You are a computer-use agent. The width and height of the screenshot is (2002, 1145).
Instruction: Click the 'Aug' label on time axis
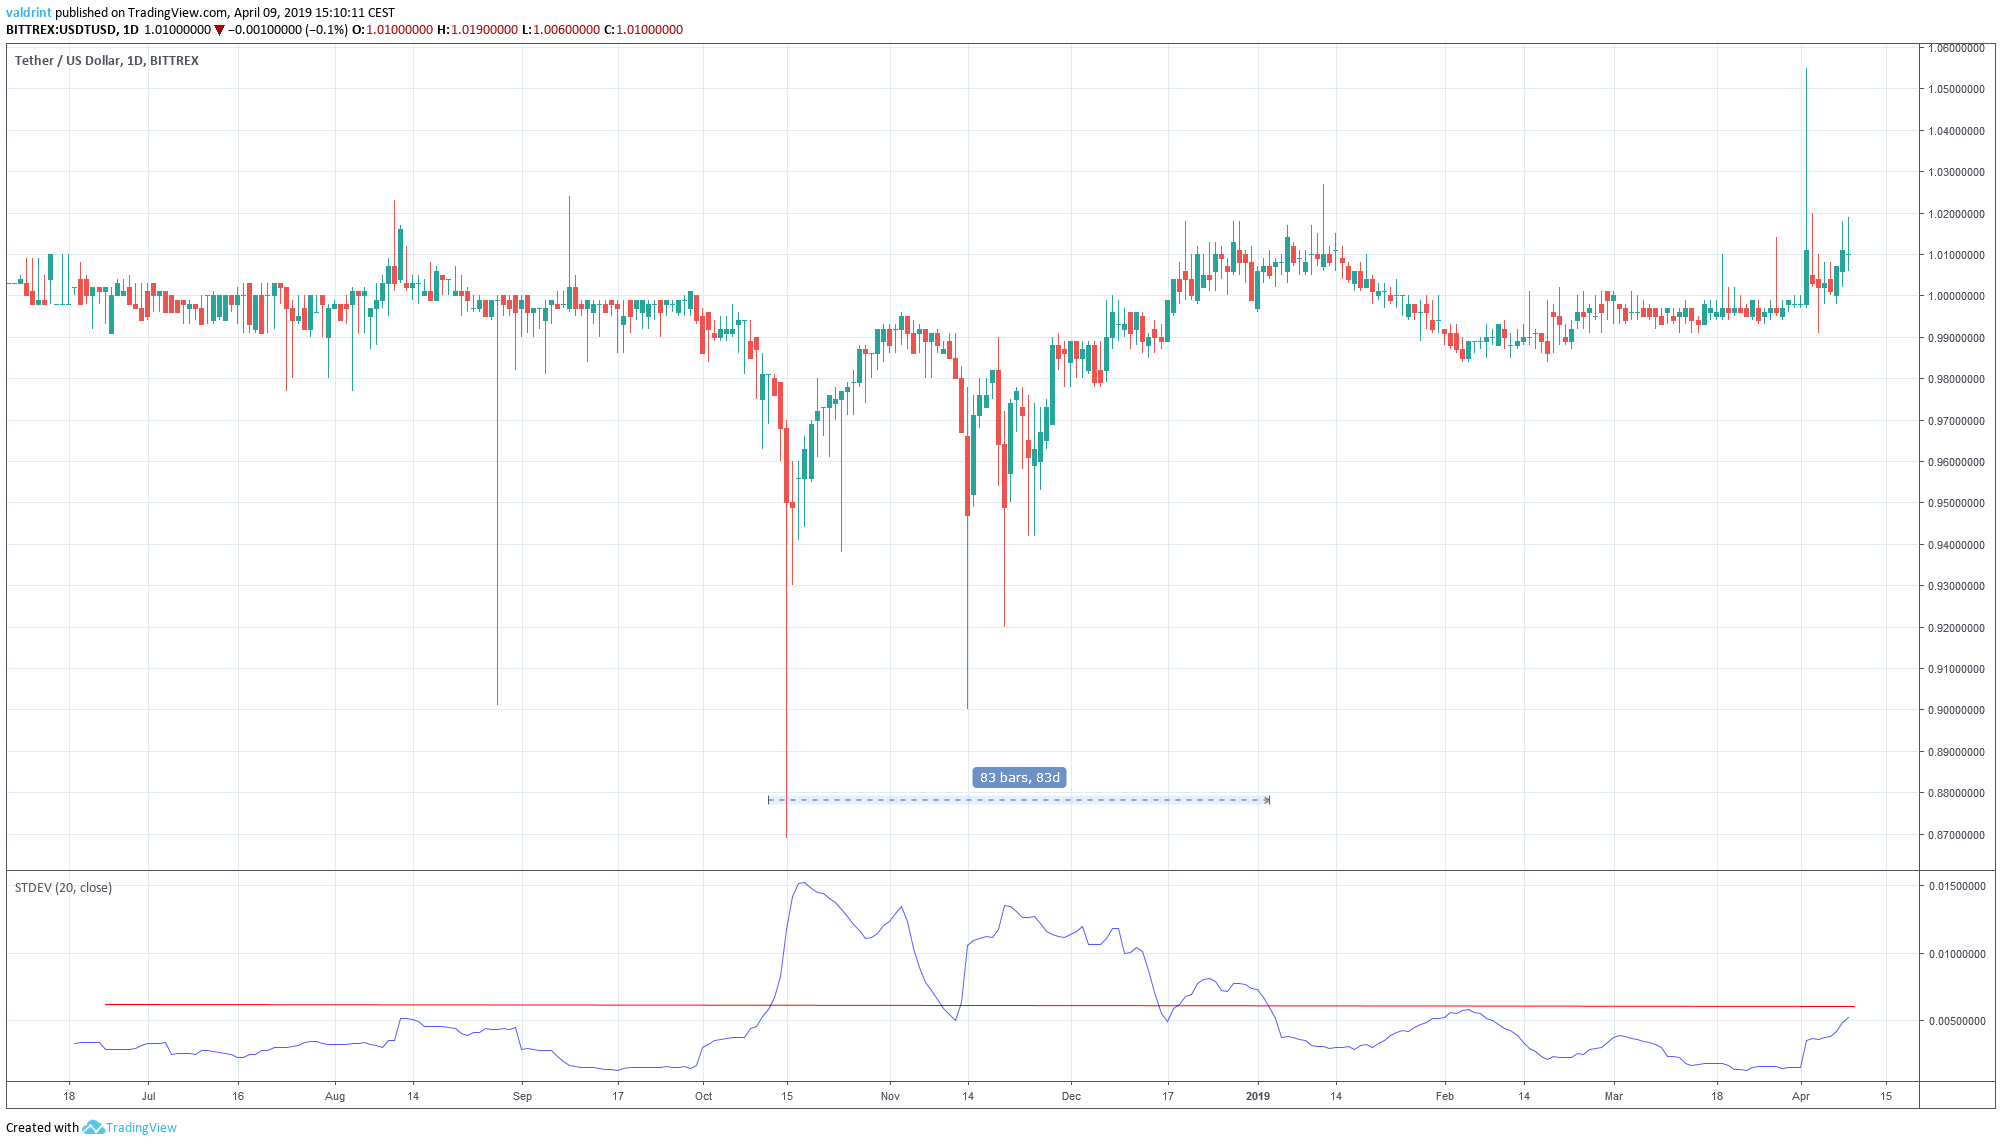(335, 1096)
